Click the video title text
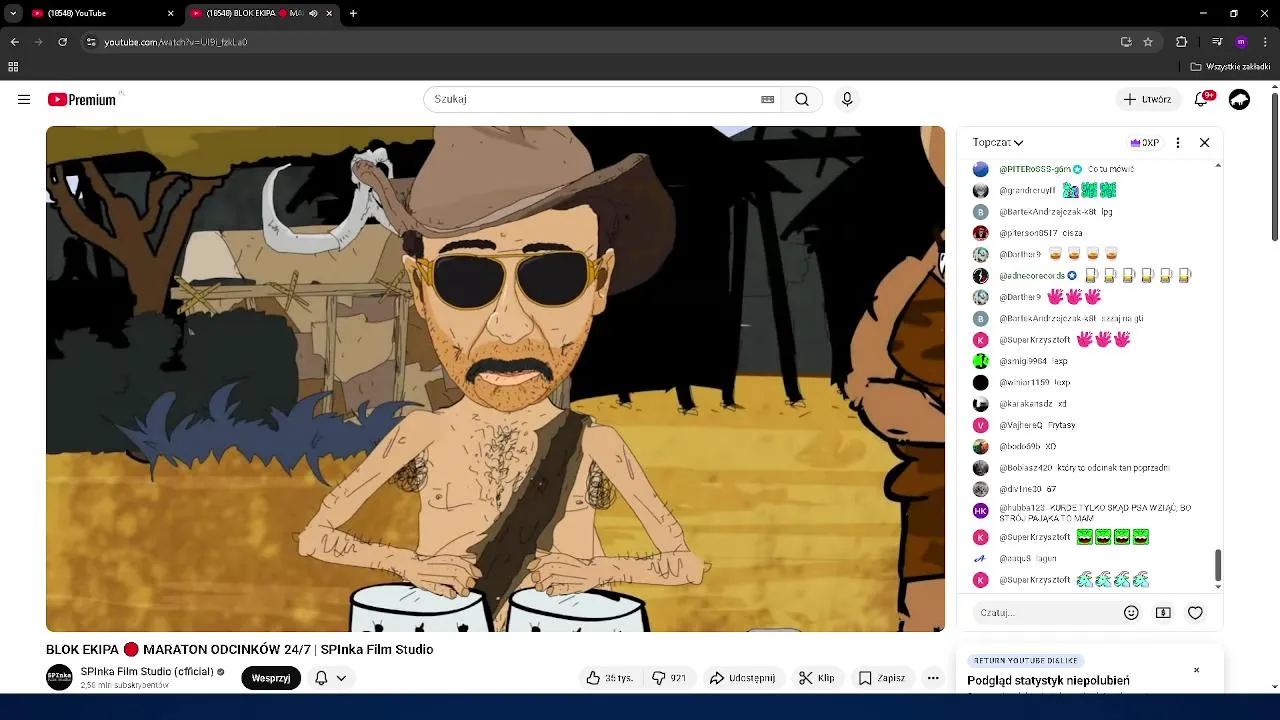Screen dimensions: 1280x720 click(239, 649)
